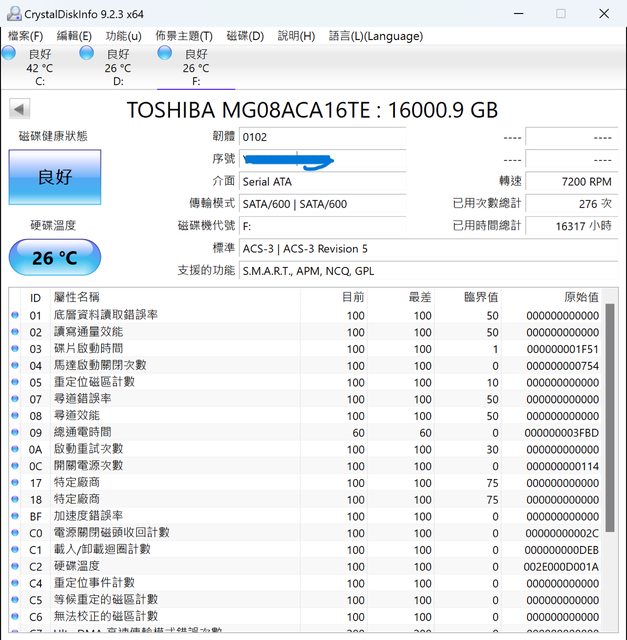Click status dot for attribute 03
627x640 pixels.
click(15, 349)
